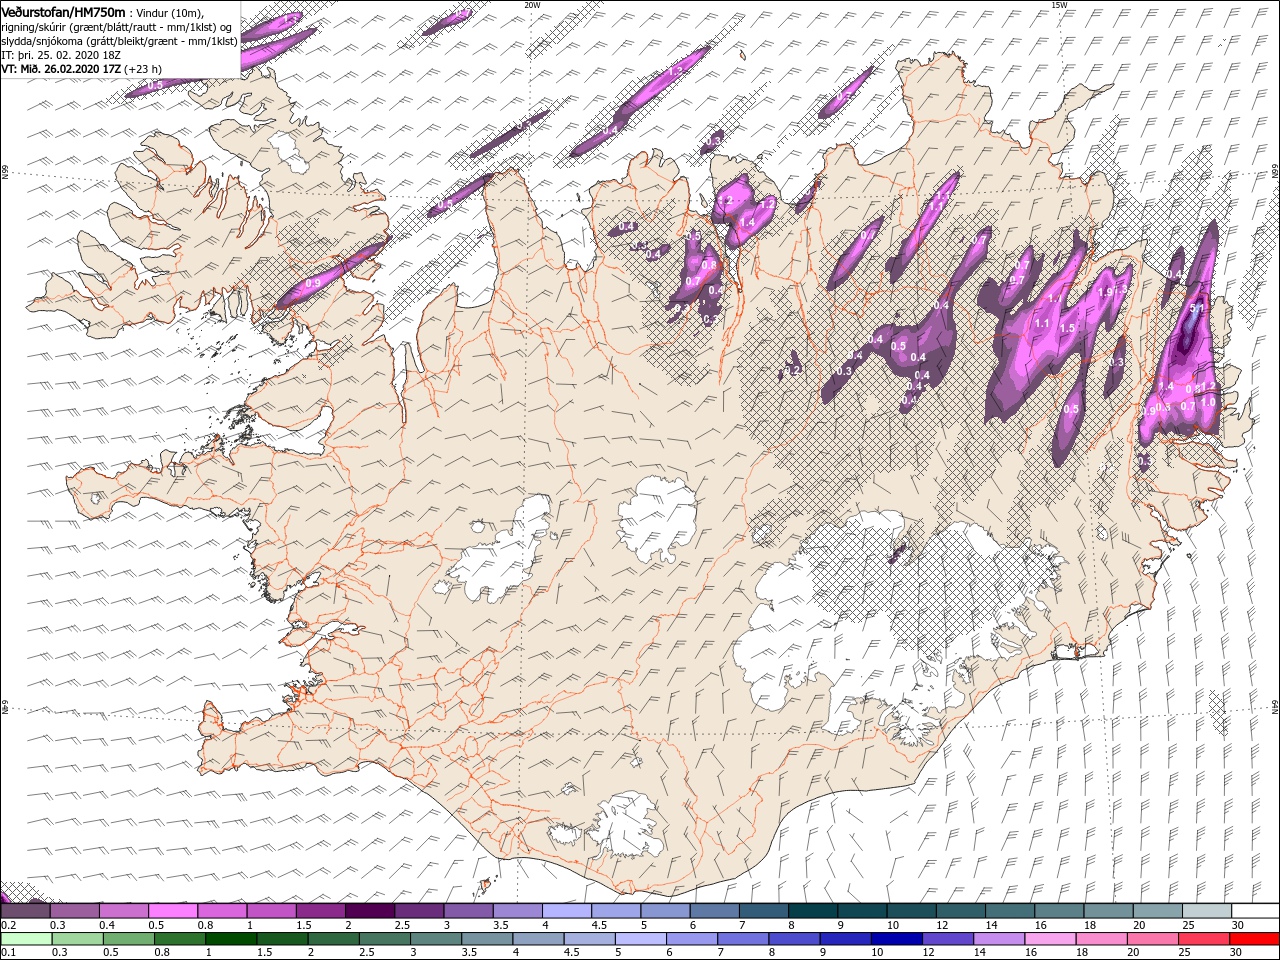Click the '0.1' label starting the rain legend
The image size is (1280, 960).
coord(9,952)
